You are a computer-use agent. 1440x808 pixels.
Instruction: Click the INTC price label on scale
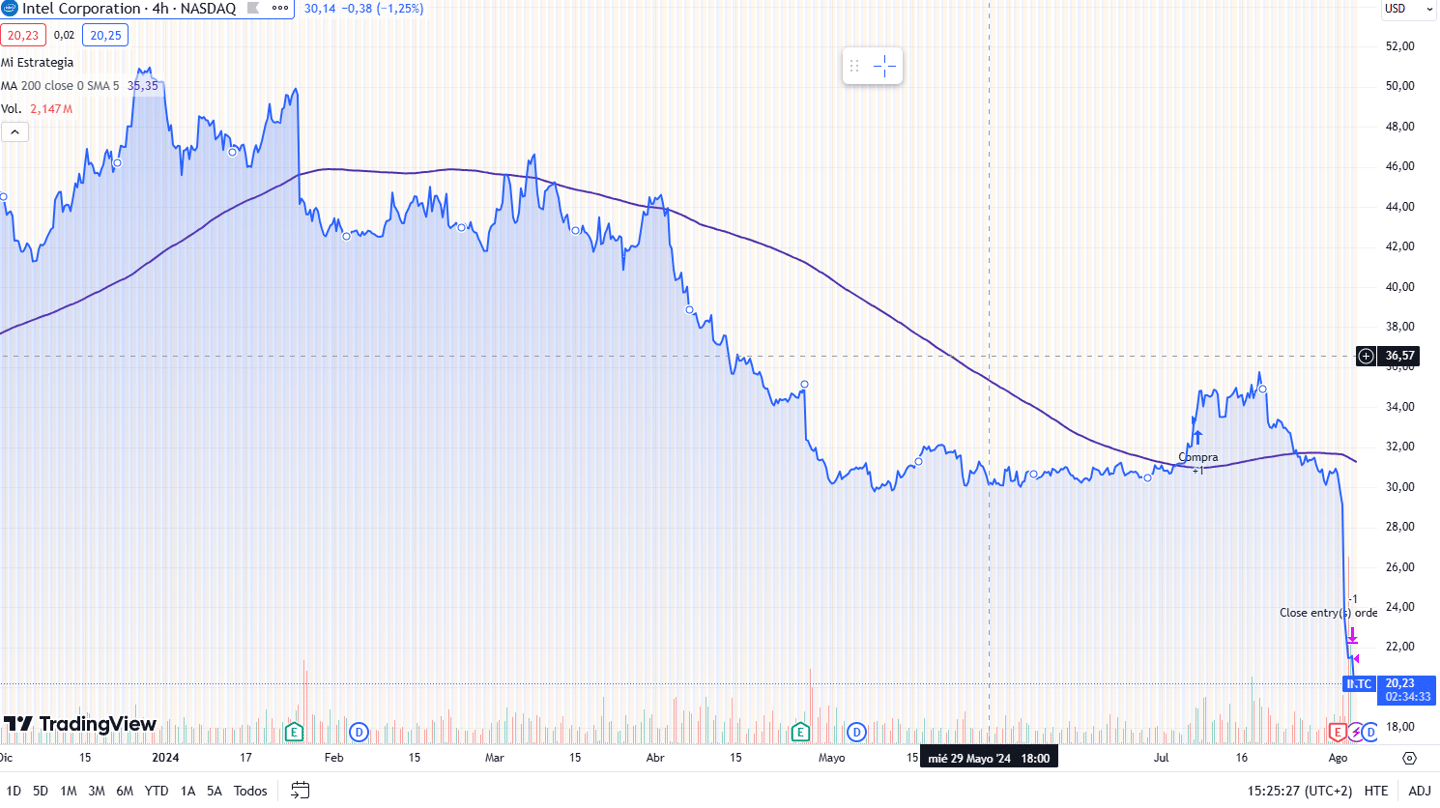(x=1358, y=684)
